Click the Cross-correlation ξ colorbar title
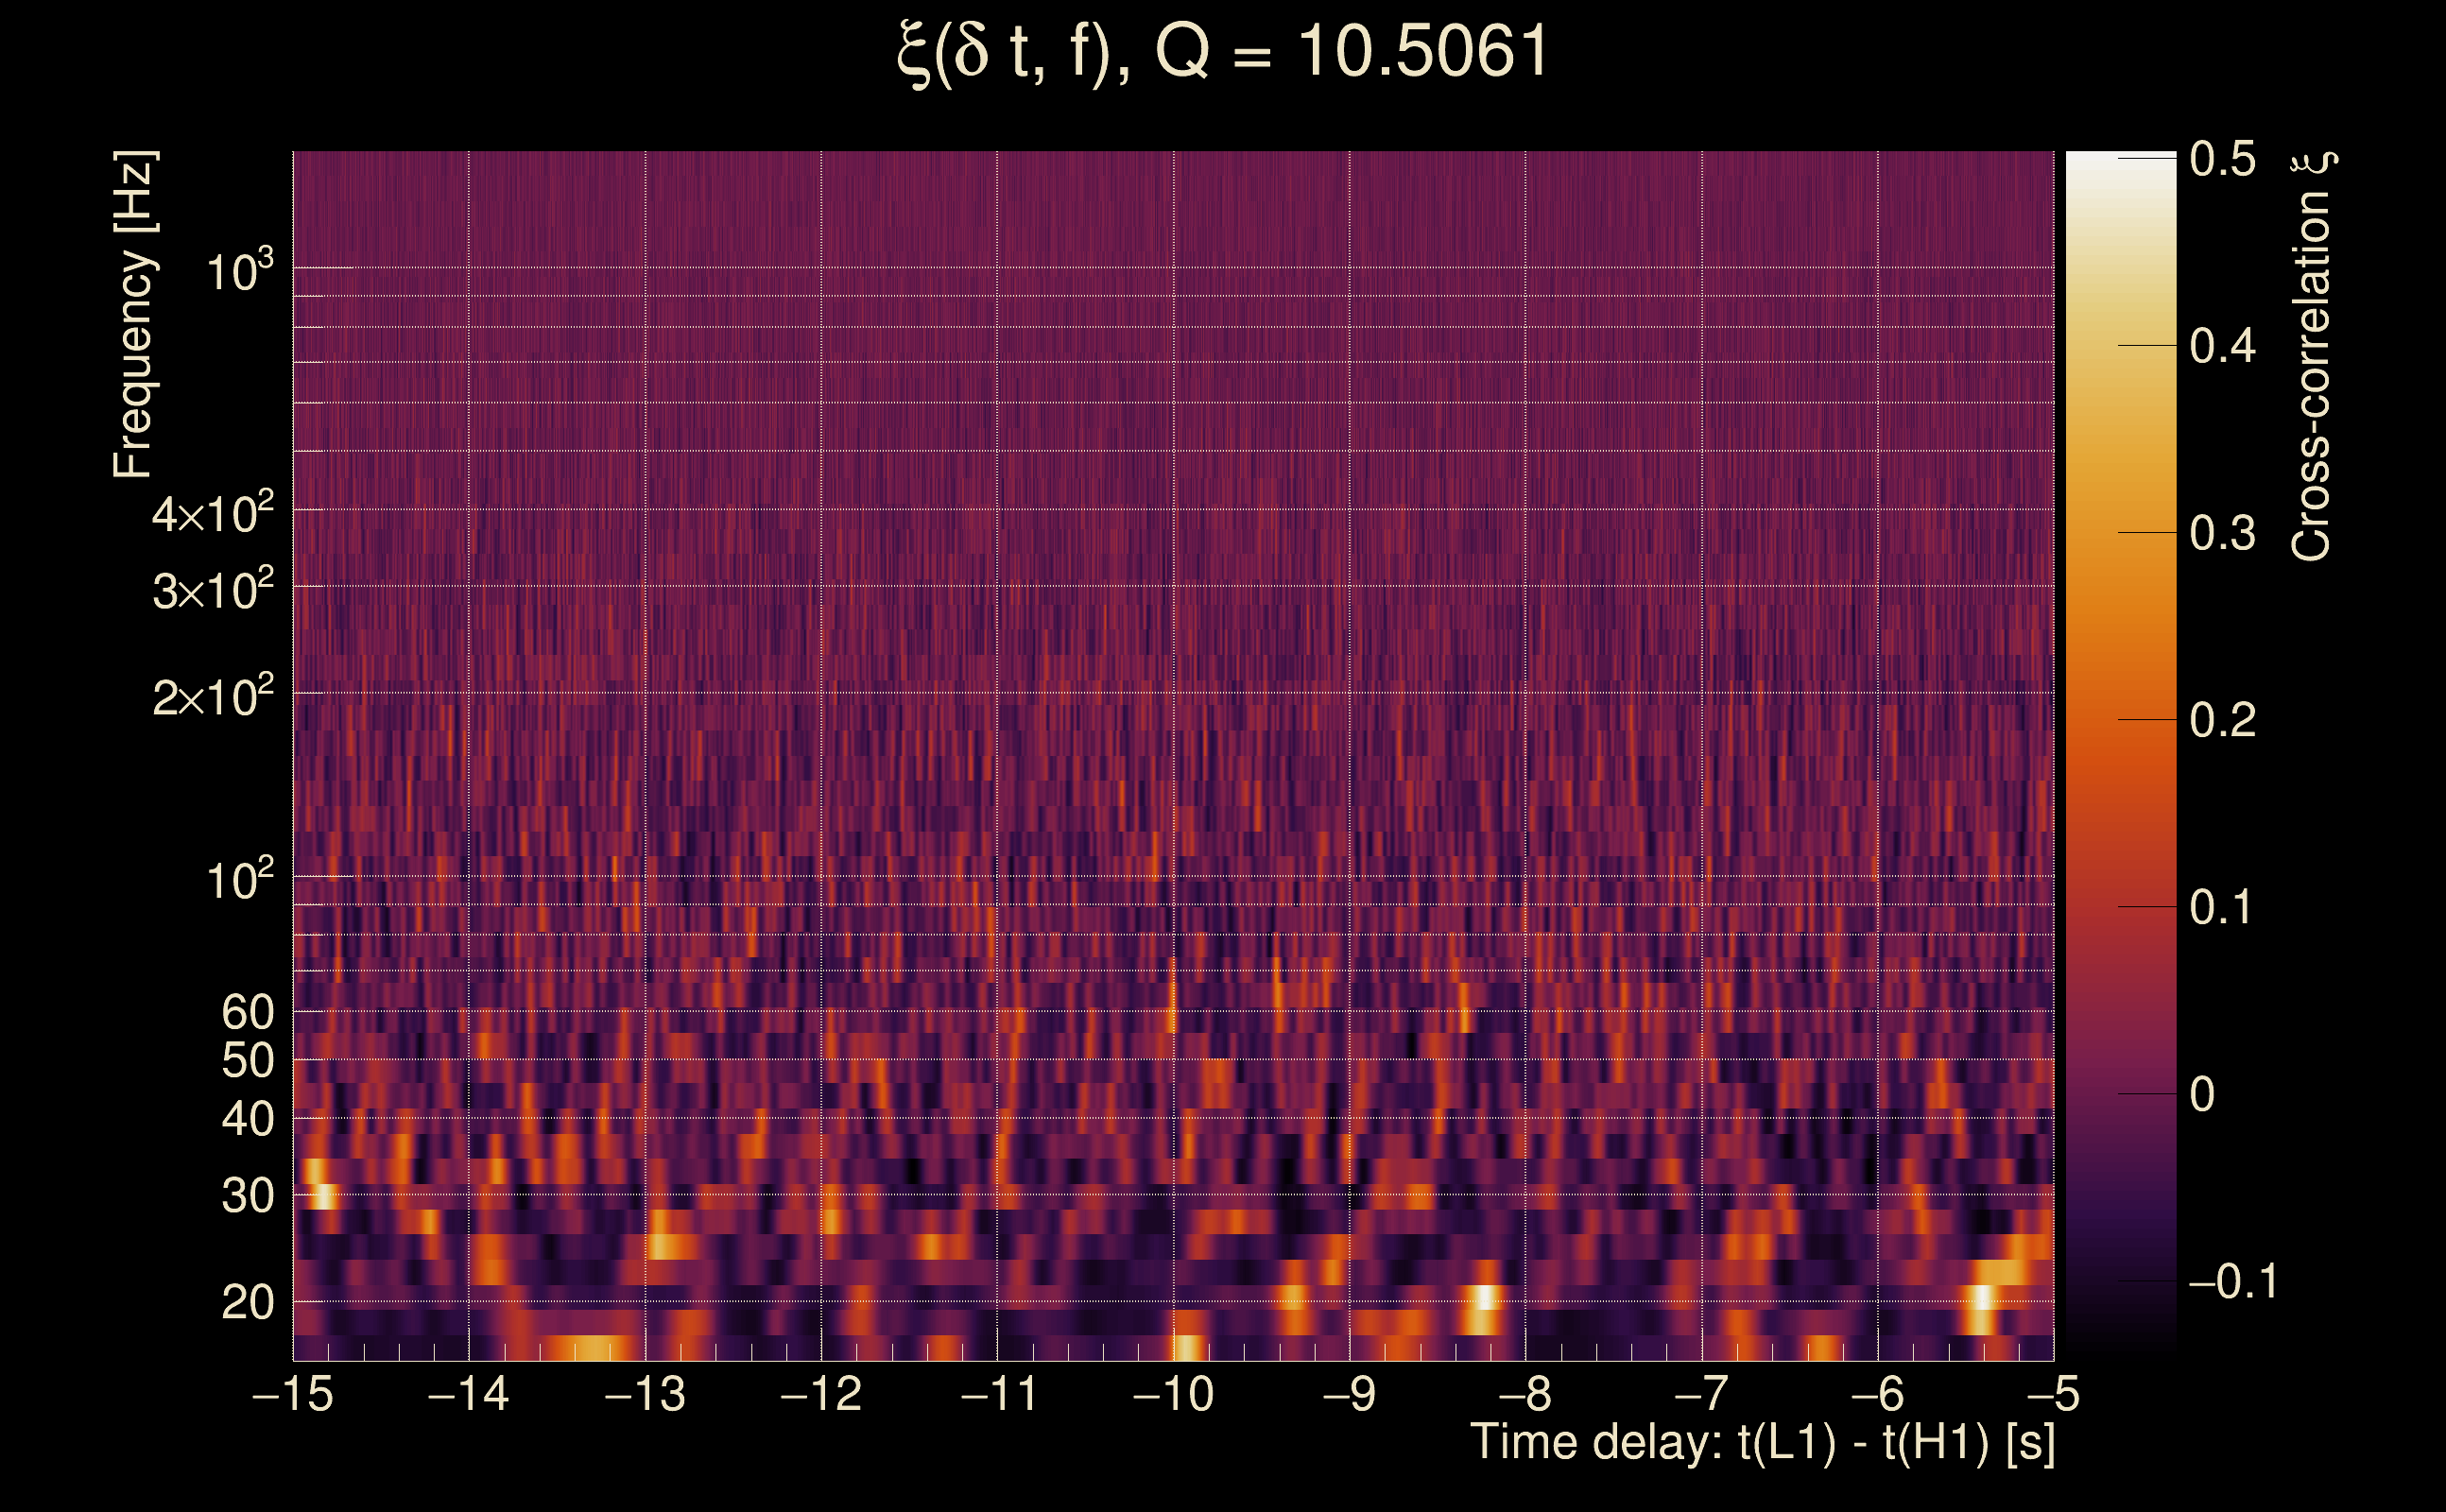This screenshot has width=2446, height=1512. 2312,356
